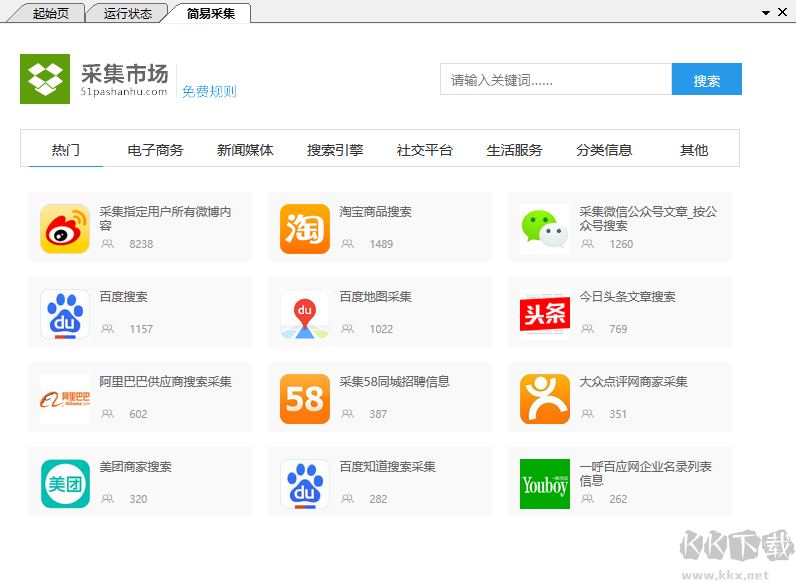Open the Meituan merchant search icon

[65, 484]
